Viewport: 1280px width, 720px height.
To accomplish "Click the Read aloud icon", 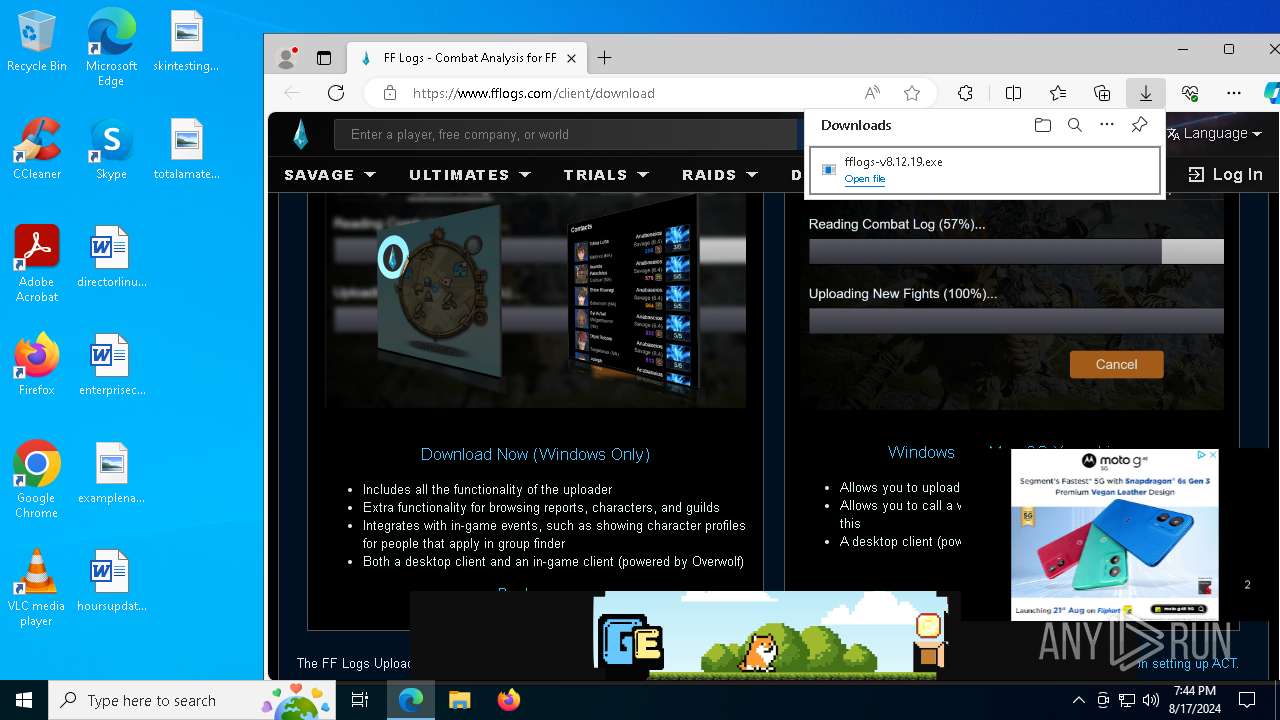I will [x=872, y=93].
